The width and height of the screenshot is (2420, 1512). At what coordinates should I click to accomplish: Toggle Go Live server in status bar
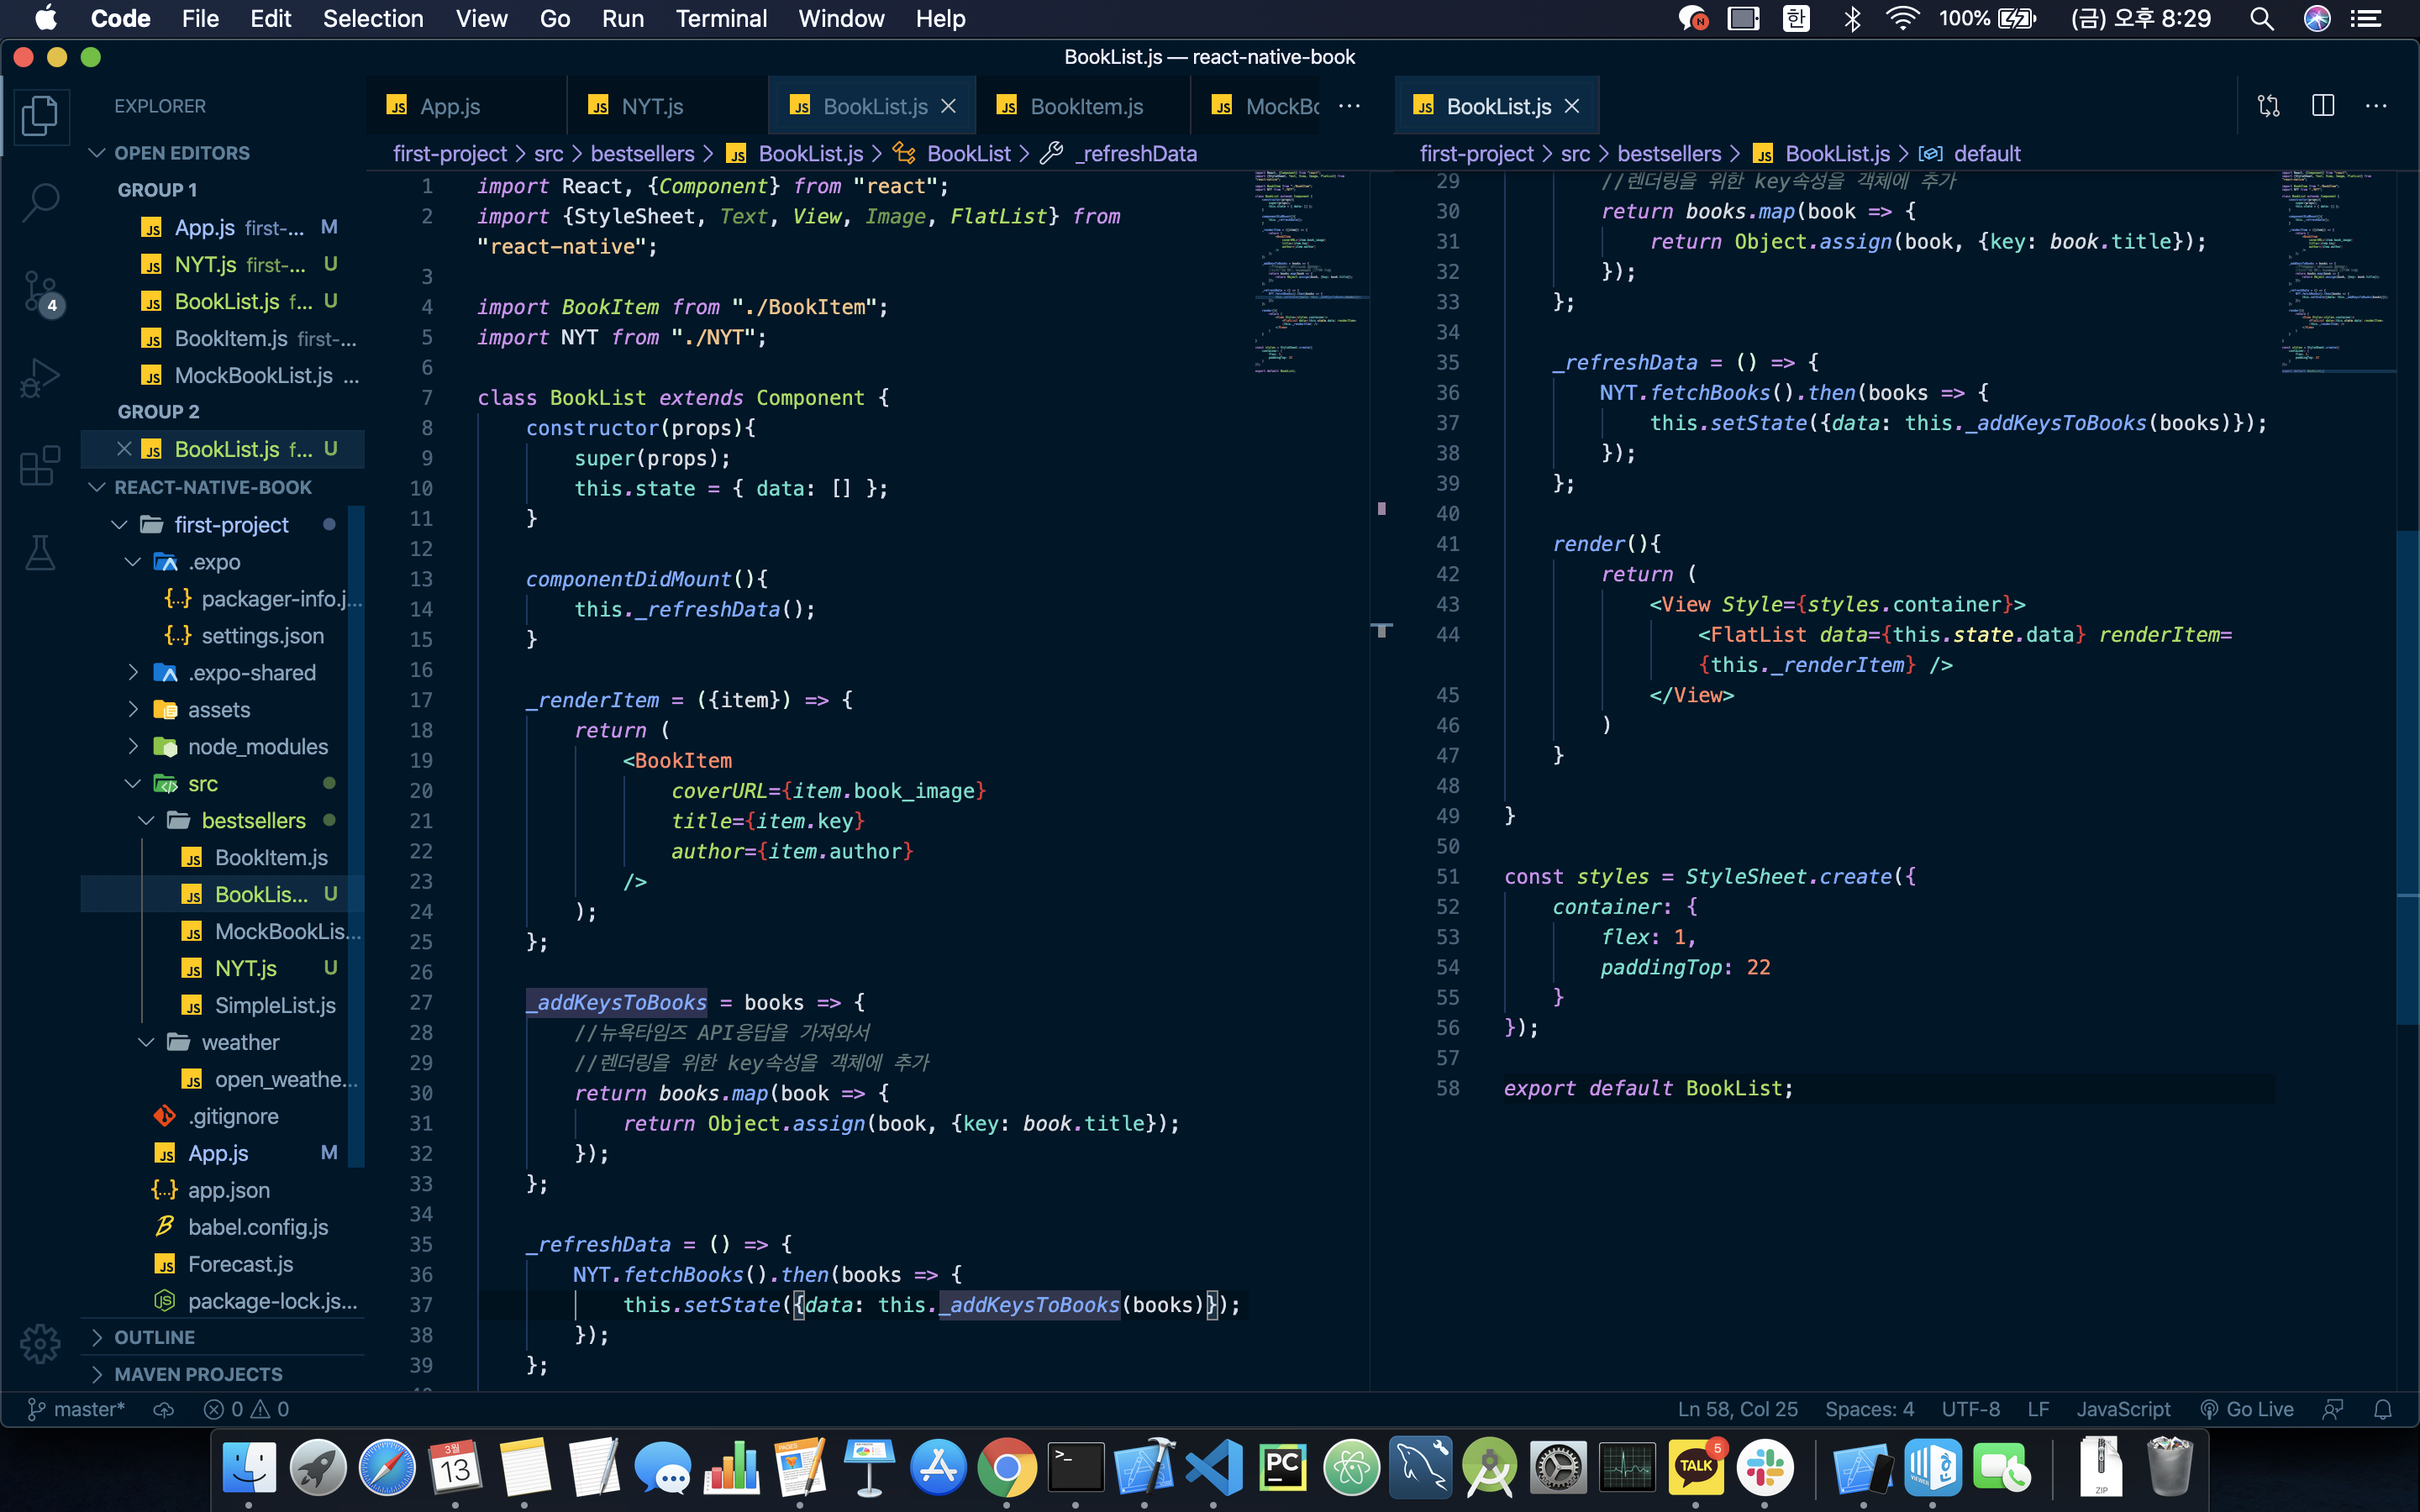(2247, 1409)
